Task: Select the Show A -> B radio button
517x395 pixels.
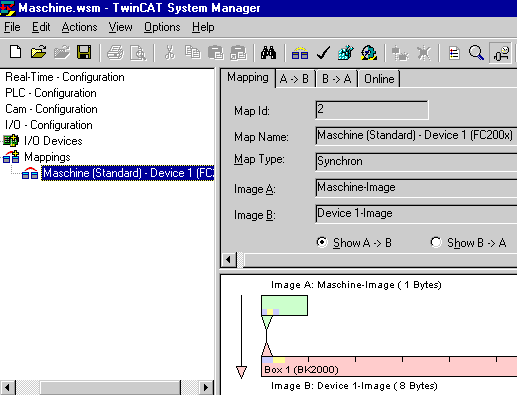Action: [322, 242]
